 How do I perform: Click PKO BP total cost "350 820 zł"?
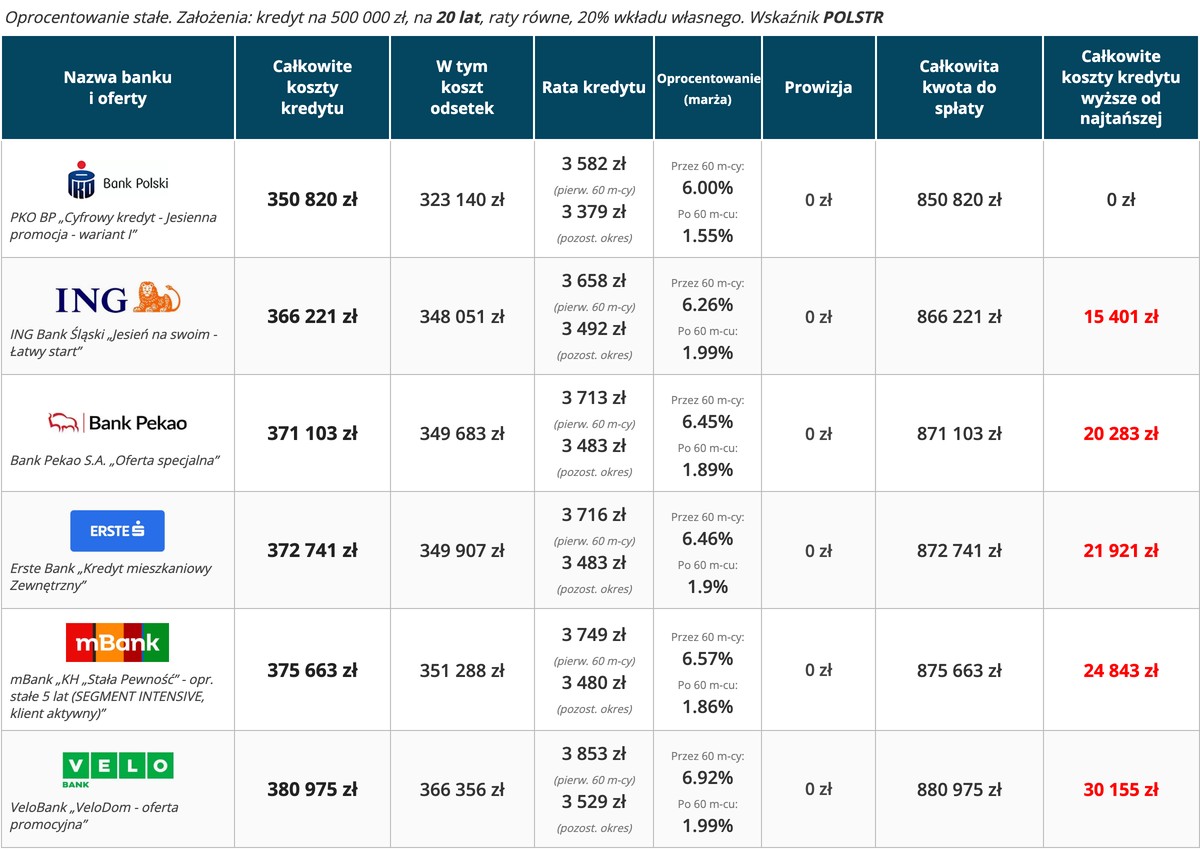coord(312,199)
